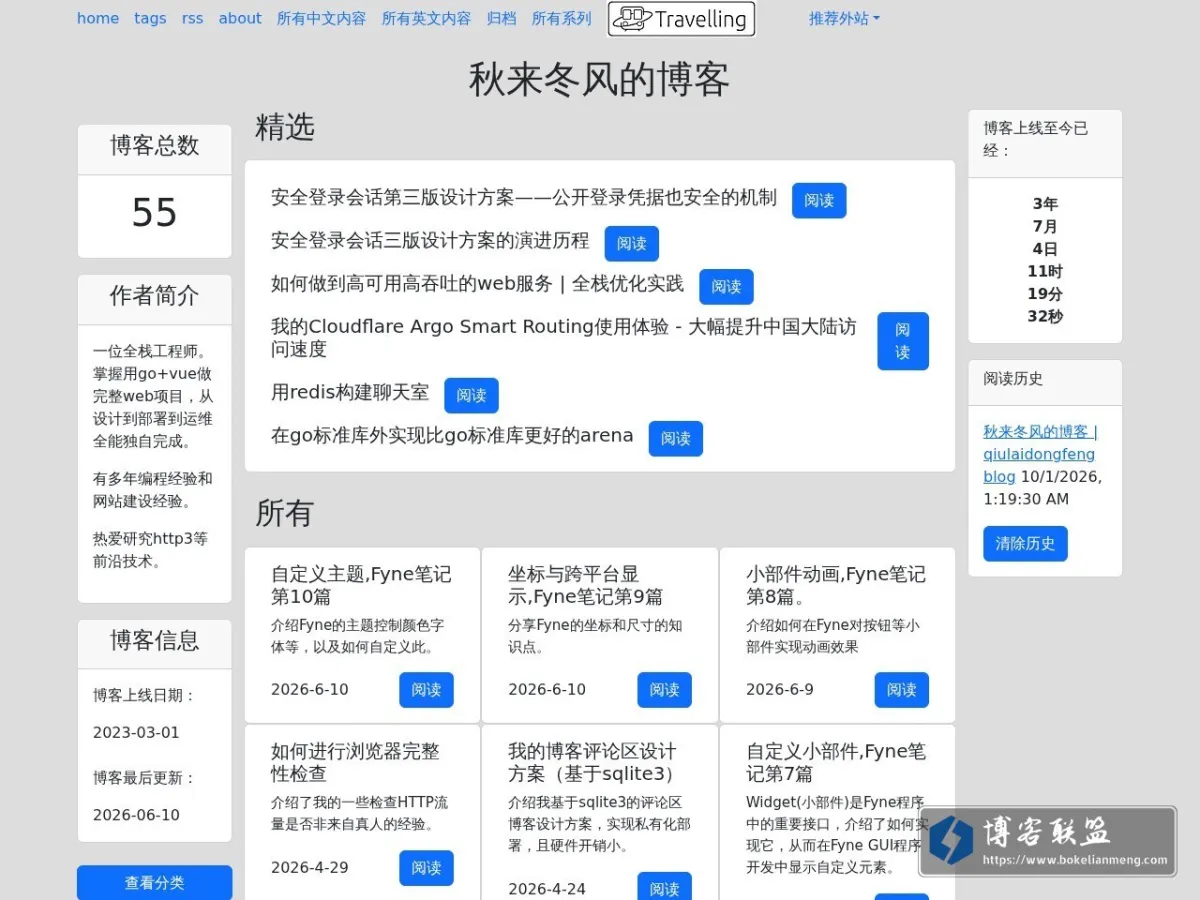1200x900 pixels.
Task: Open 所有中文内容 in navbar
Action: (321, 18)
